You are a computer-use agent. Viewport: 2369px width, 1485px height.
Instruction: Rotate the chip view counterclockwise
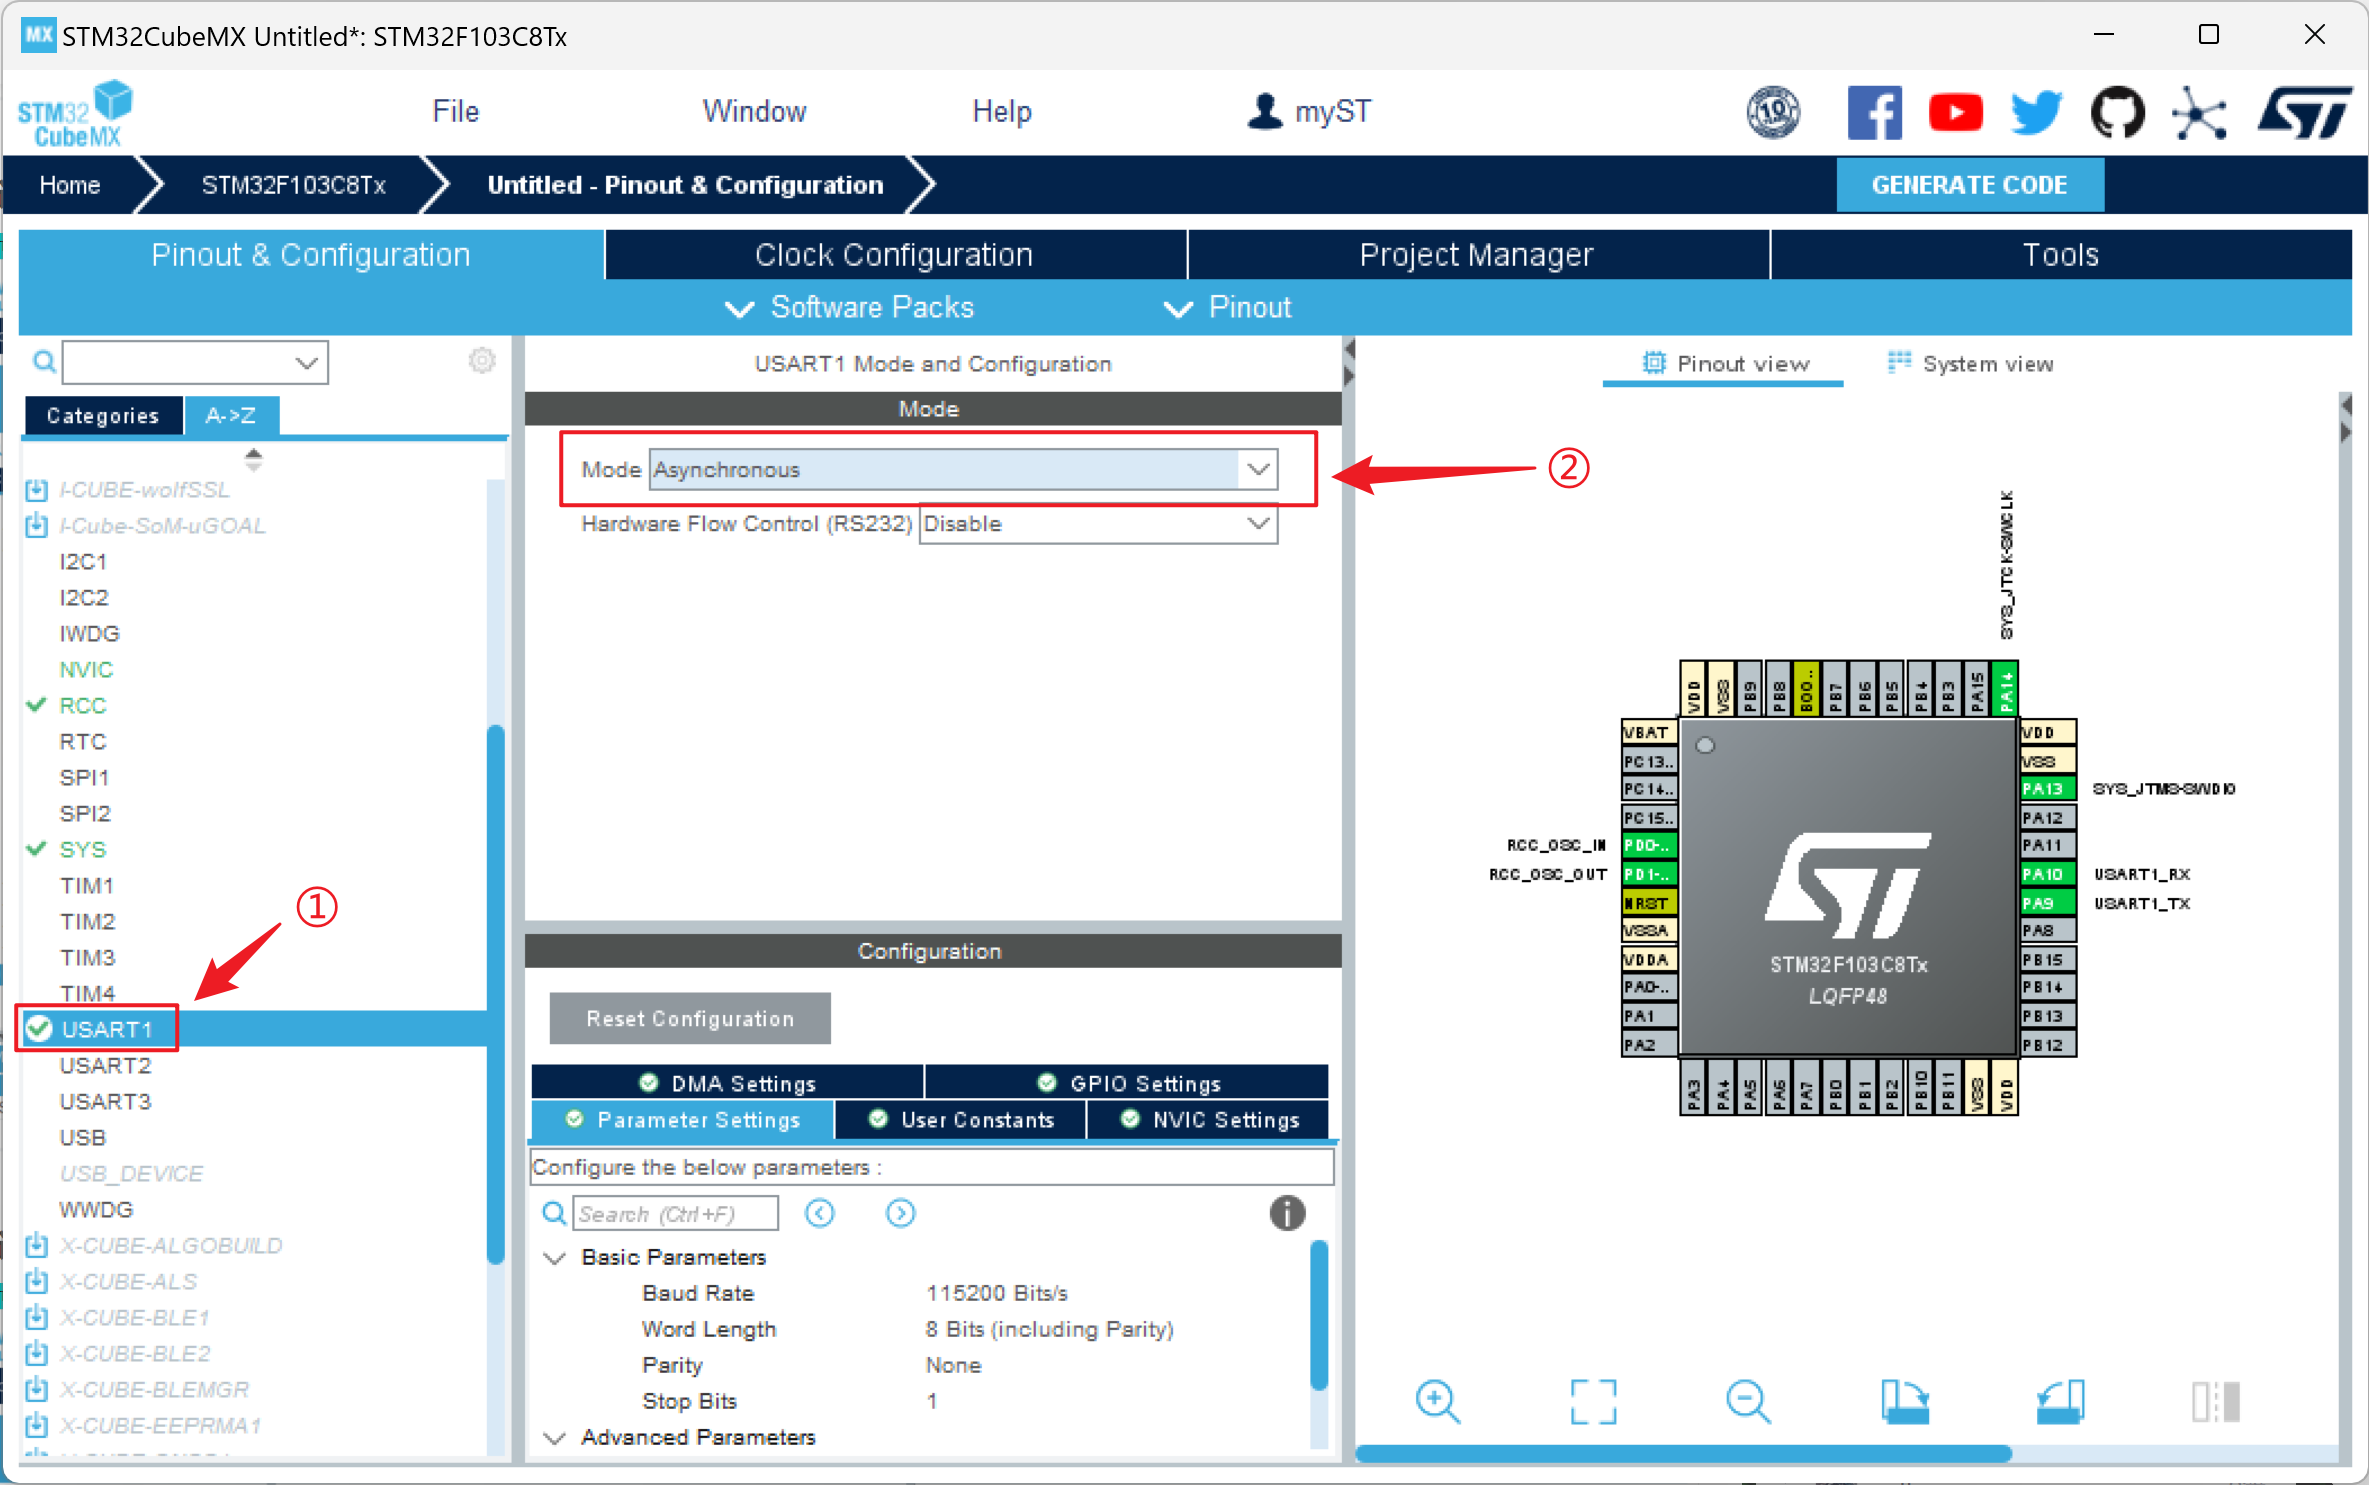[x=2060, y=1402]
